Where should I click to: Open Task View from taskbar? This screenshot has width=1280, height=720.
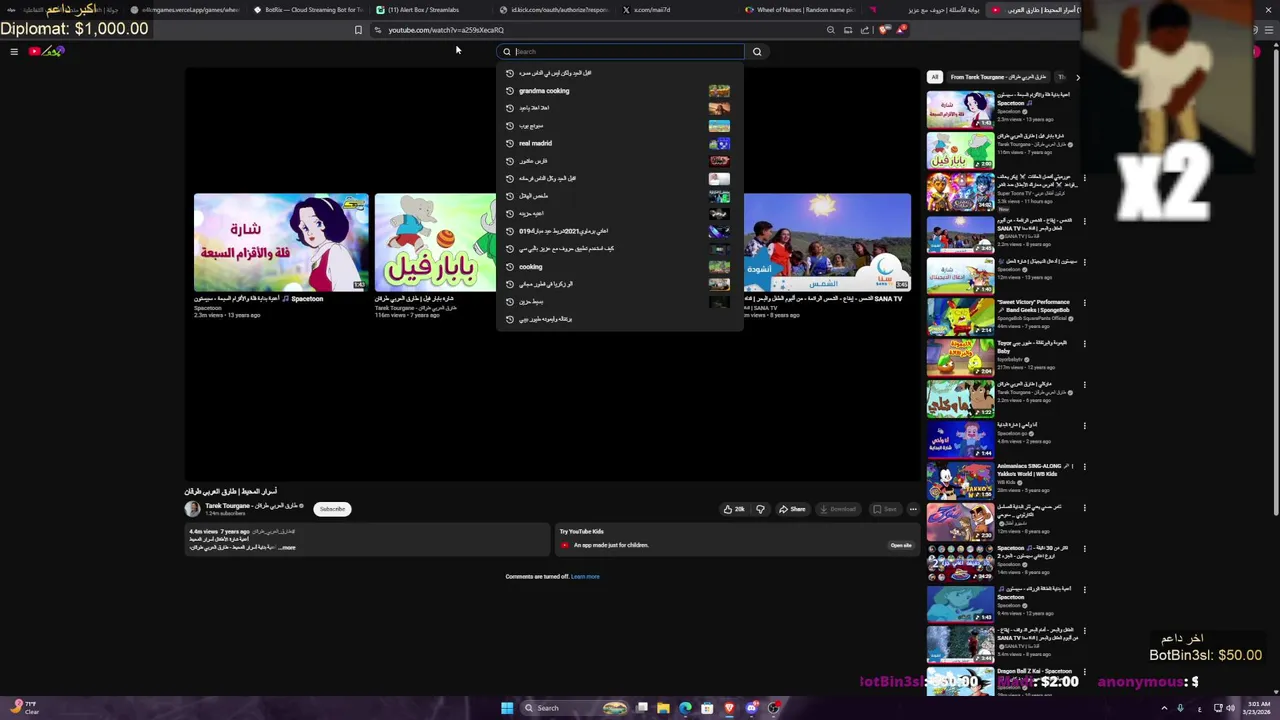(642, 708)
